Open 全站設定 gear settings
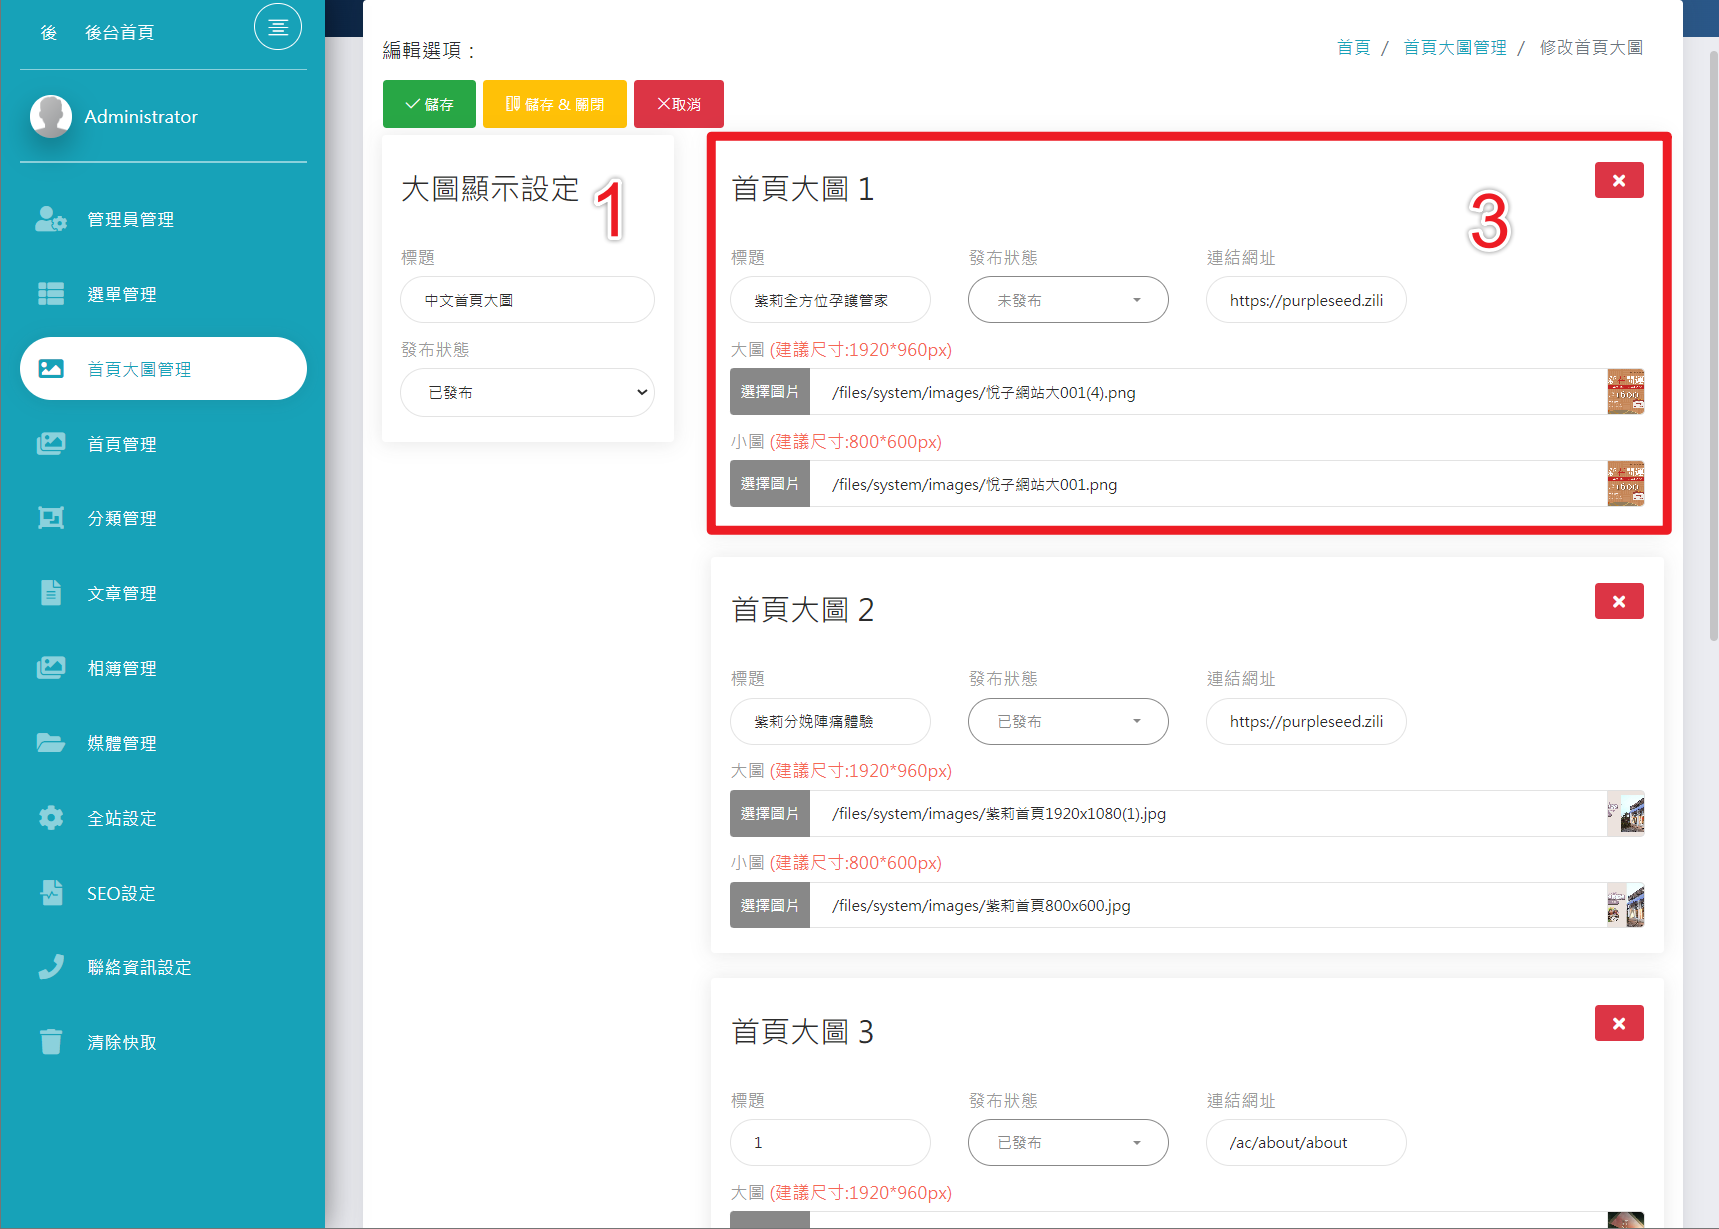Image resolution: width=1719 pixels, height=1229 pixels. pos(51,818)
